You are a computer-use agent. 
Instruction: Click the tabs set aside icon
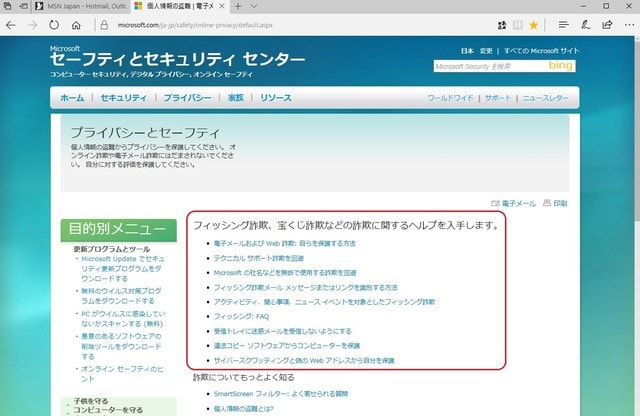[7, 6]
